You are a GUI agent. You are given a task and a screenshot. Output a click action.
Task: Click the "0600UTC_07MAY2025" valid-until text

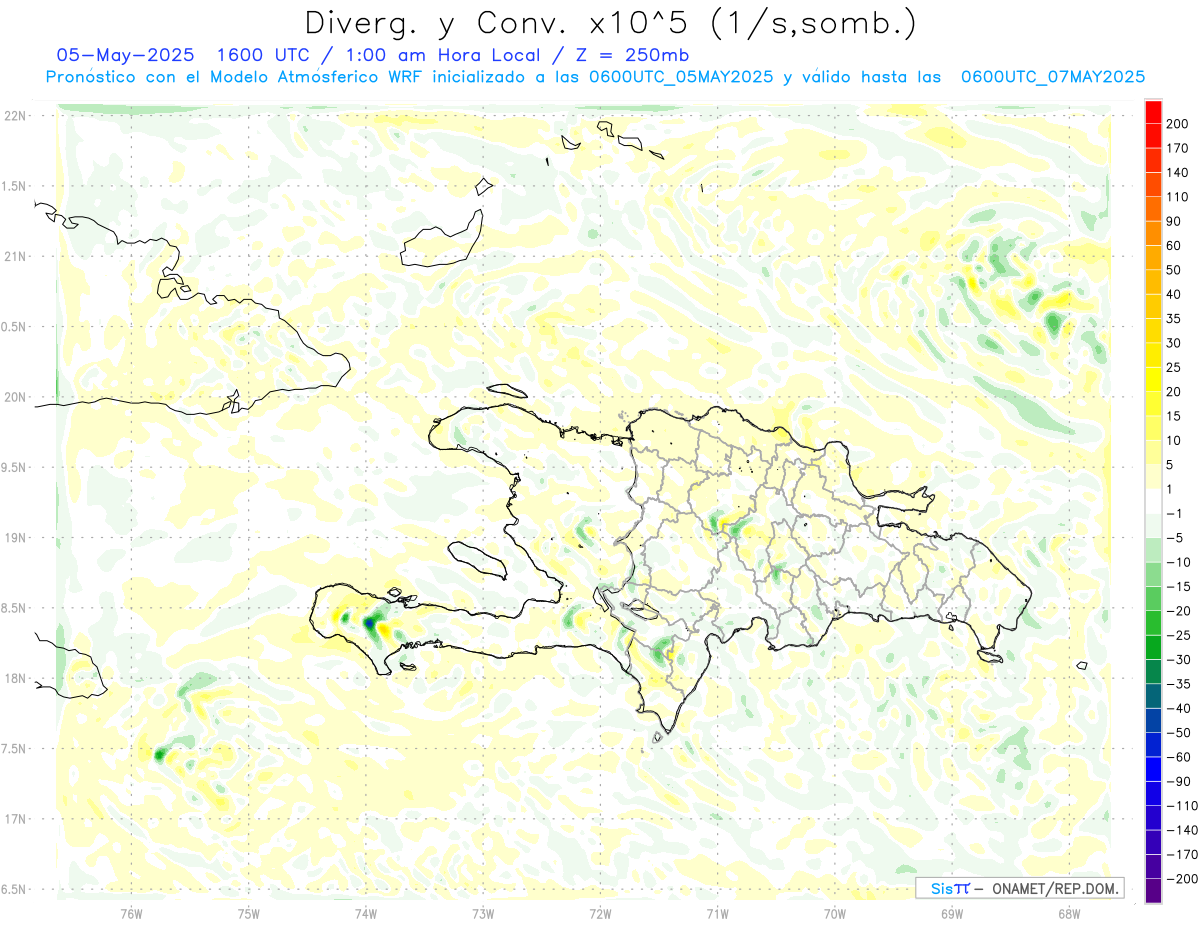(1052, 77)
